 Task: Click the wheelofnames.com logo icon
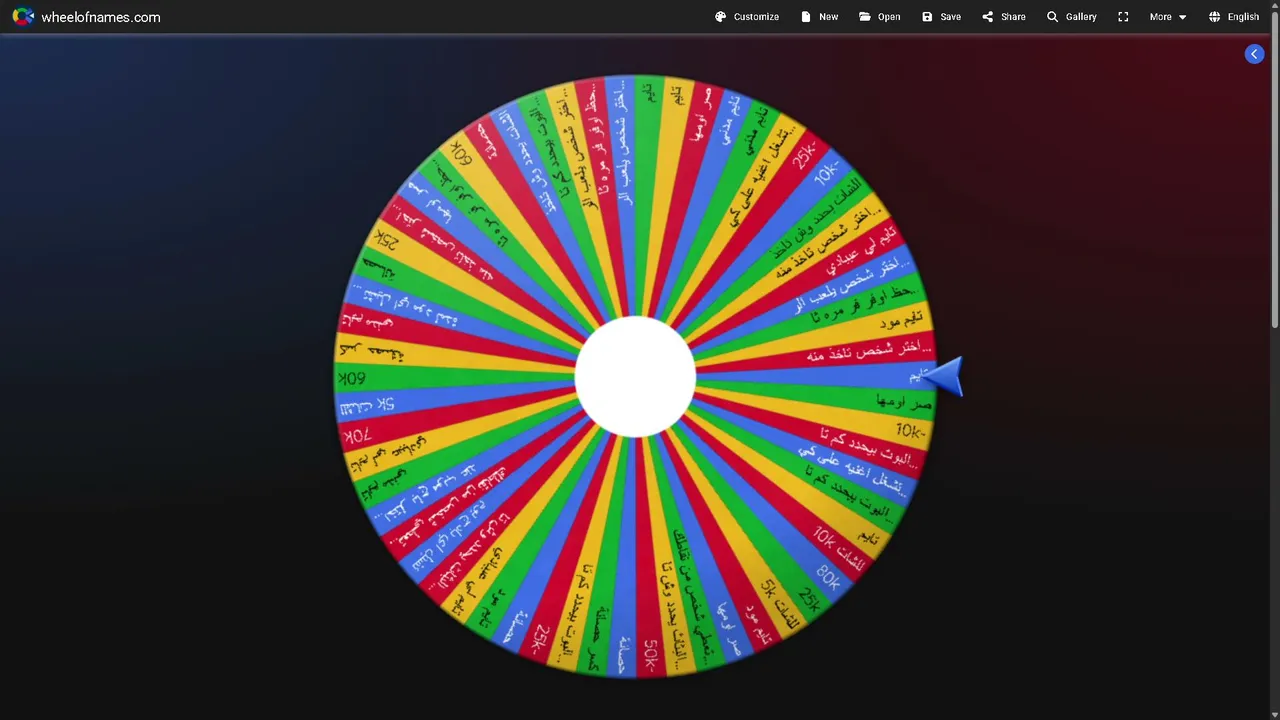pos(23,17)
